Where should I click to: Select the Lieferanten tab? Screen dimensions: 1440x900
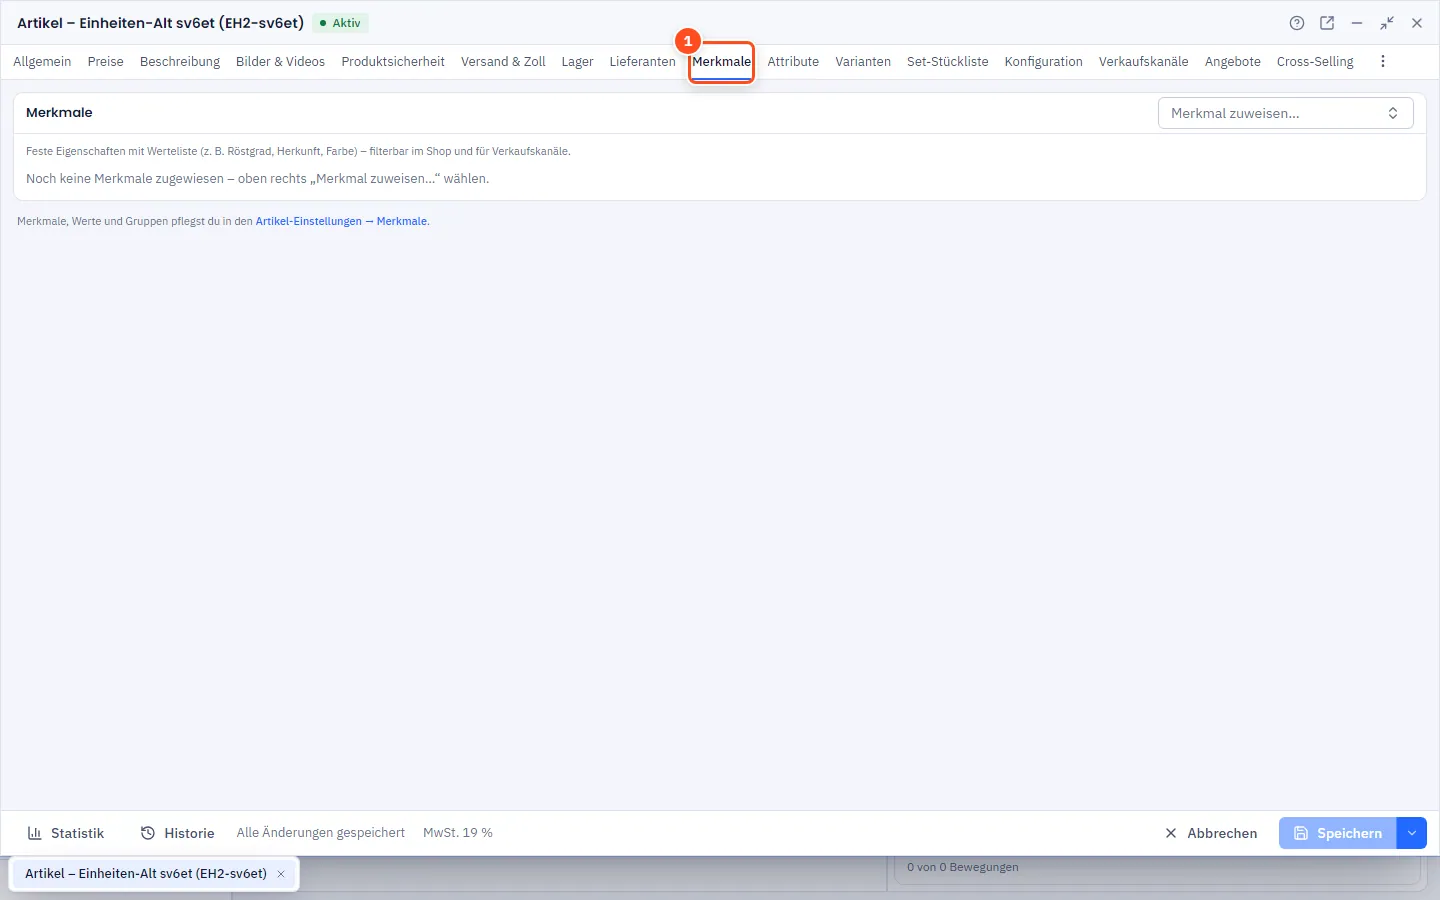(642, 62)
